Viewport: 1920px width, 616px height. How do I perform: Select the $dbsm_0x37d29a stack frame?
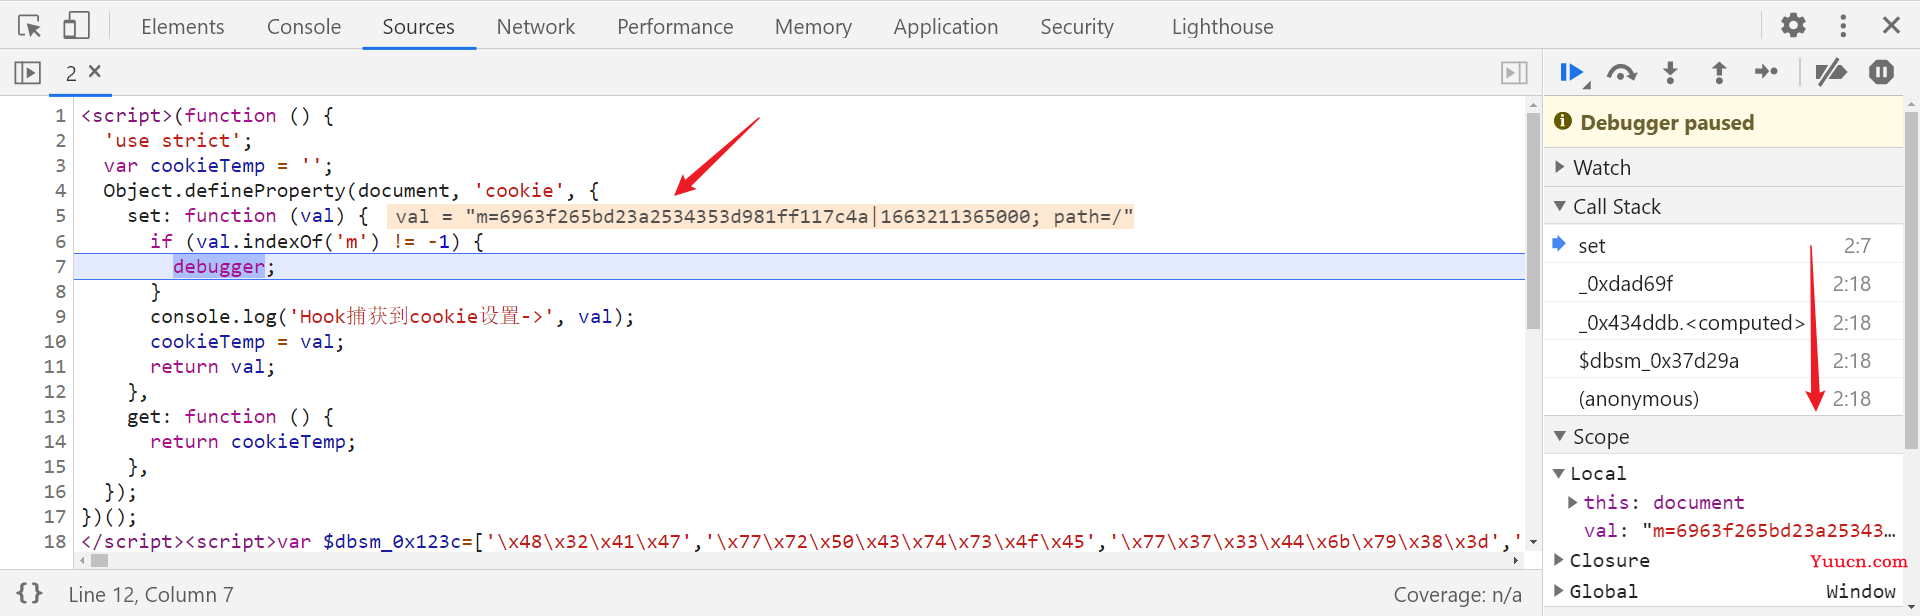pyautogui.click(x=1723, y=360)
